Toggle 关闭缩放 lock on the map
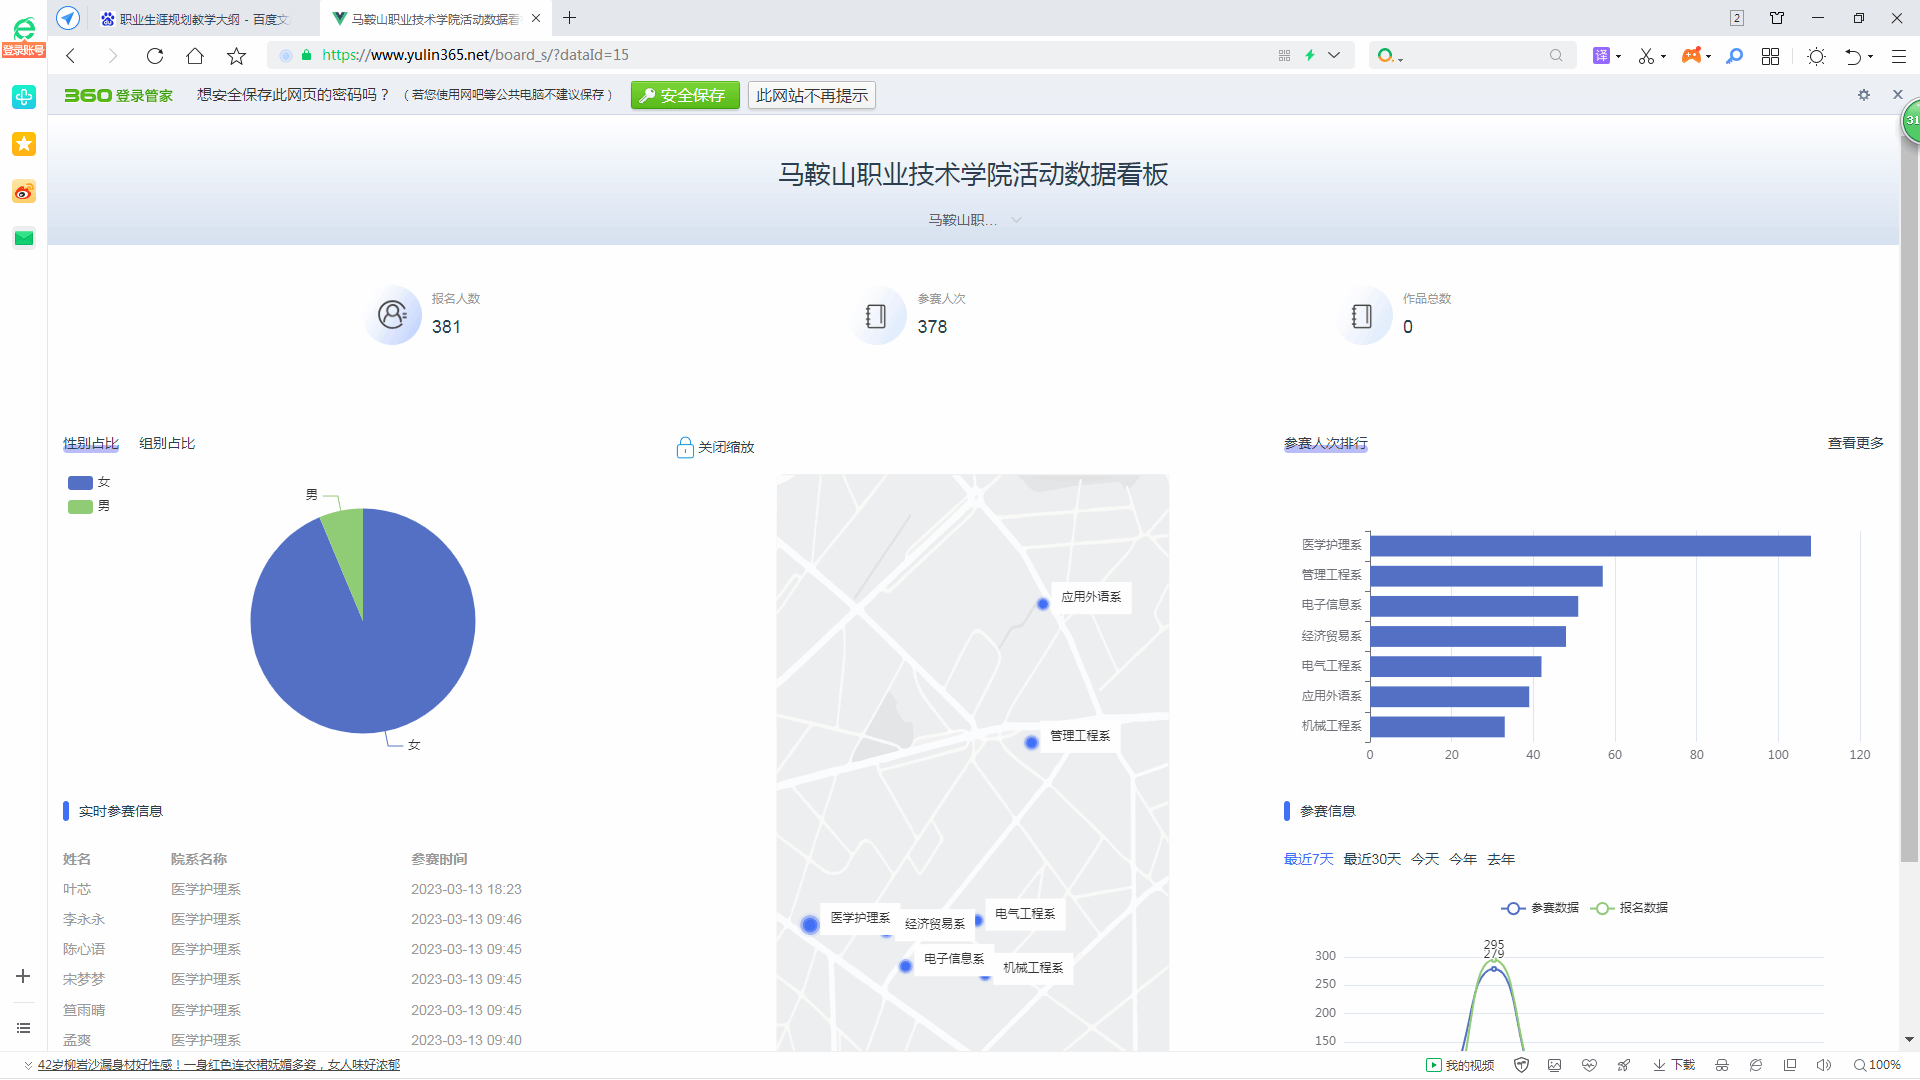This screenshot has height=1080, width=1920. click(716, 447)
